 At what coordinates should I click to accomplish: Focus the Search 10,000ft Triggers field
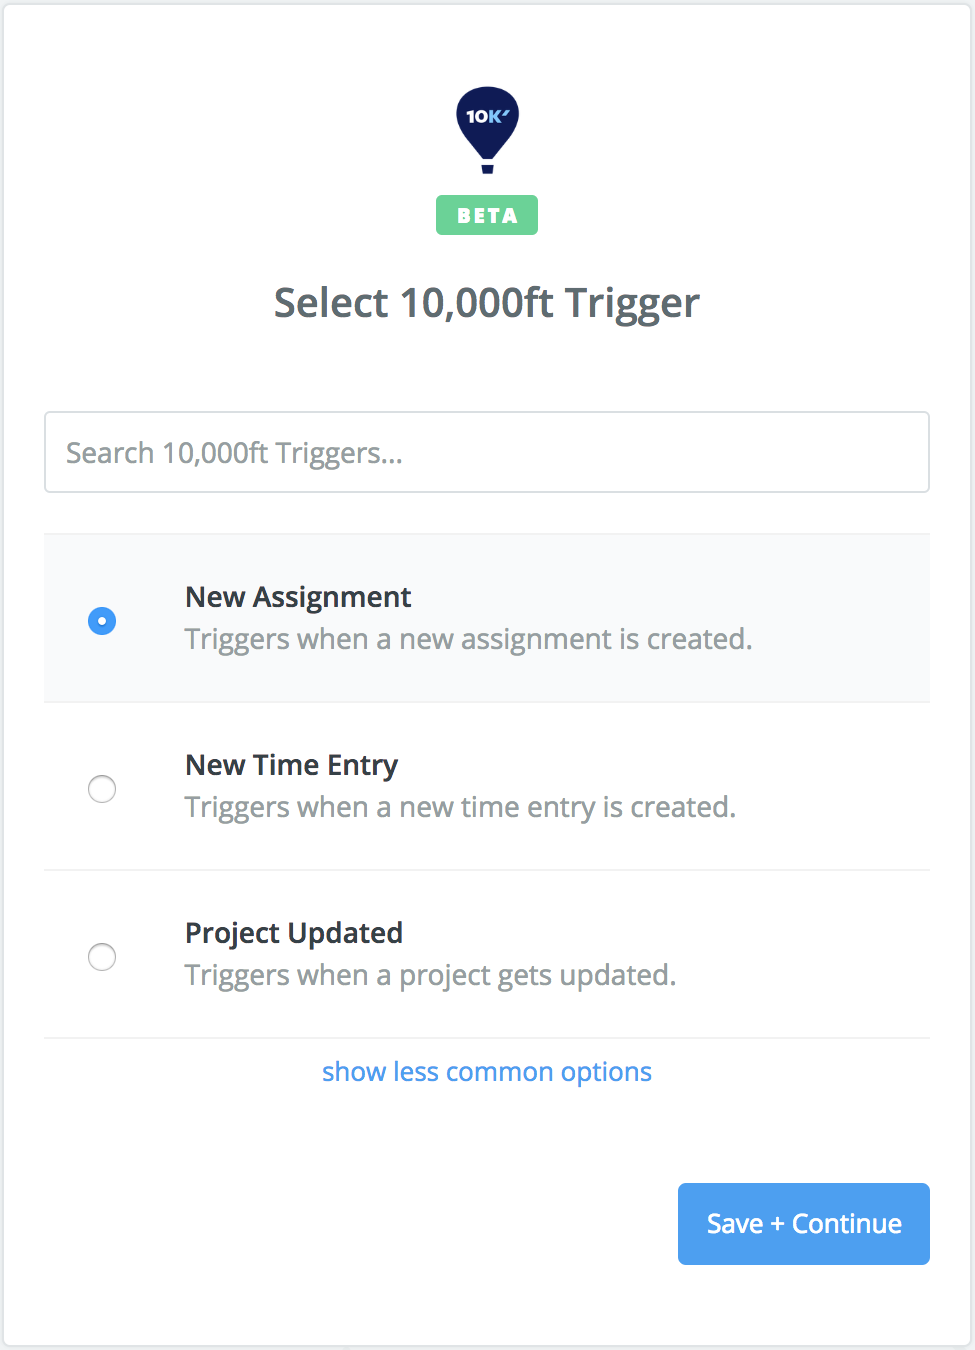tap(487, 453)
